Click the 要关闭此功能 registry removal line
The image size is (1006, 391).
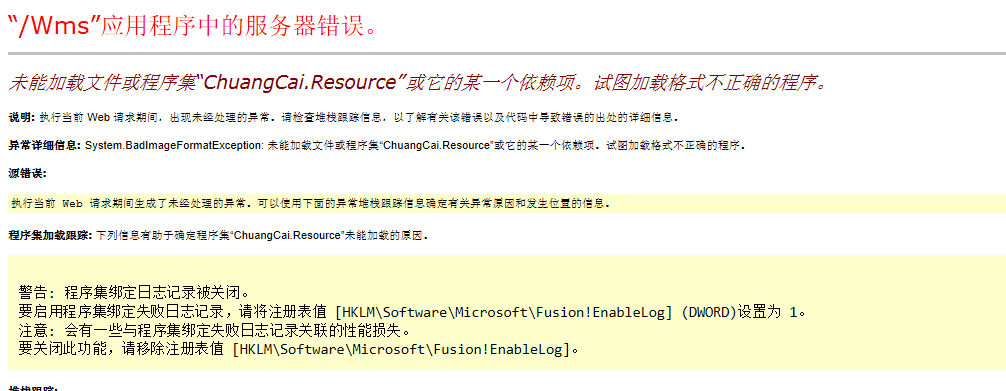point(299,350)
